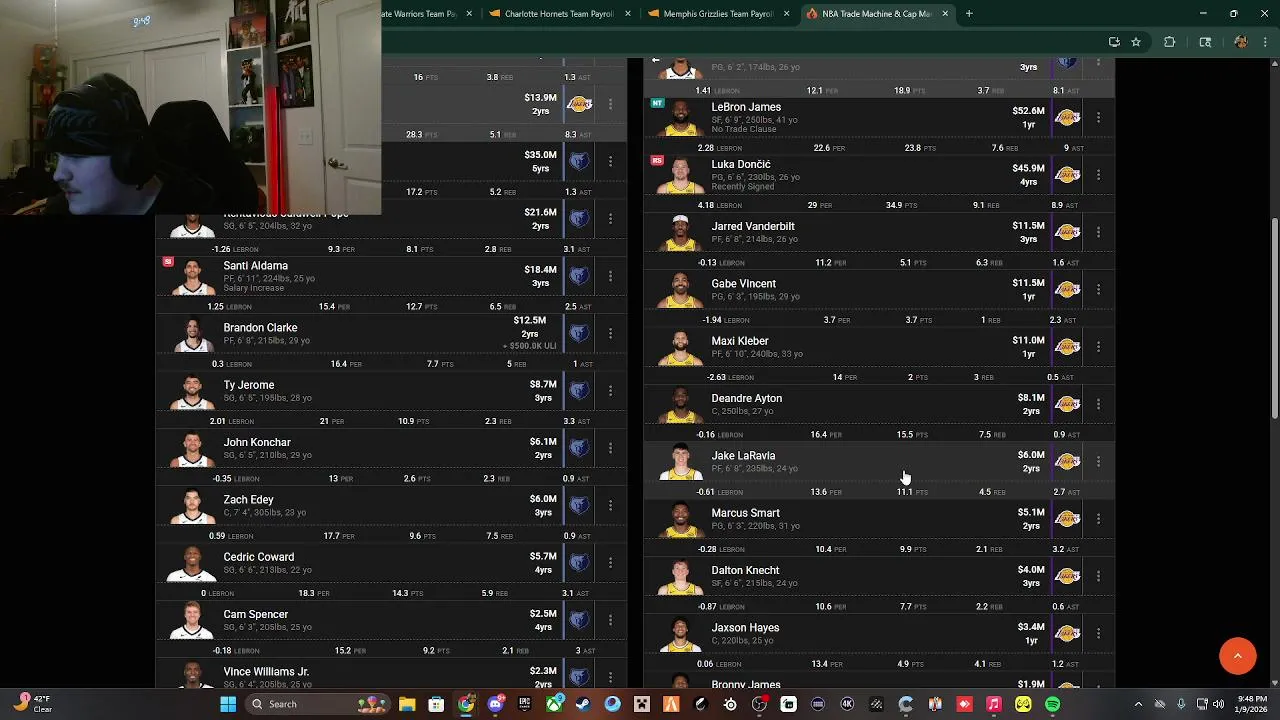Switch to the Memphis Grizzlies Team Payroll tab
The image size is (1280, 720).
click(x=719, y=14)
